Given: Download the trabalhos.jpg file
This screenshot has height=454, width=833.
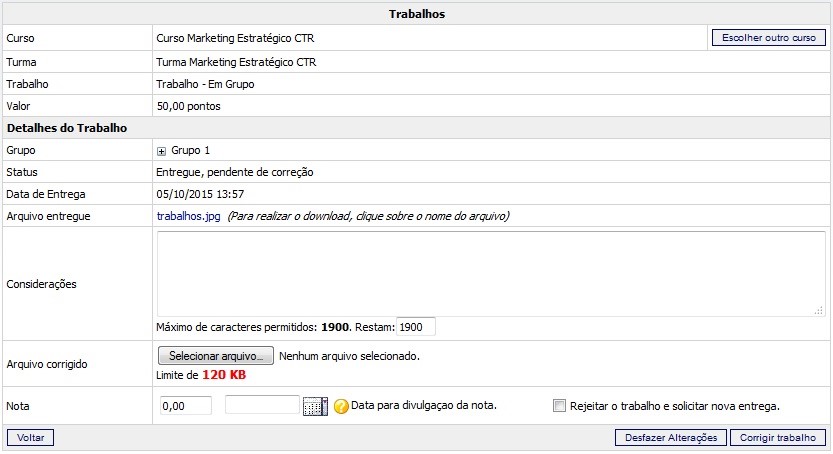Looking at the screenshot, I should point(188,216).
